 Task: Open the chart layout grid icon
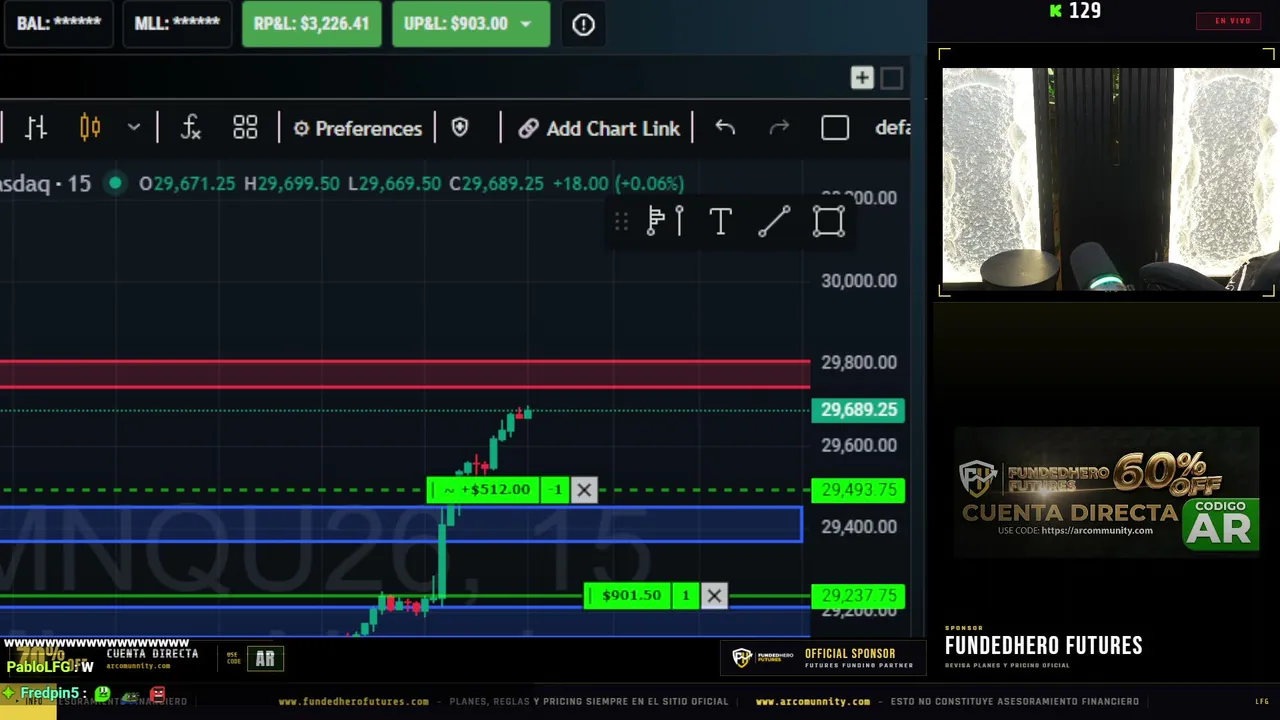pos(245,128)
